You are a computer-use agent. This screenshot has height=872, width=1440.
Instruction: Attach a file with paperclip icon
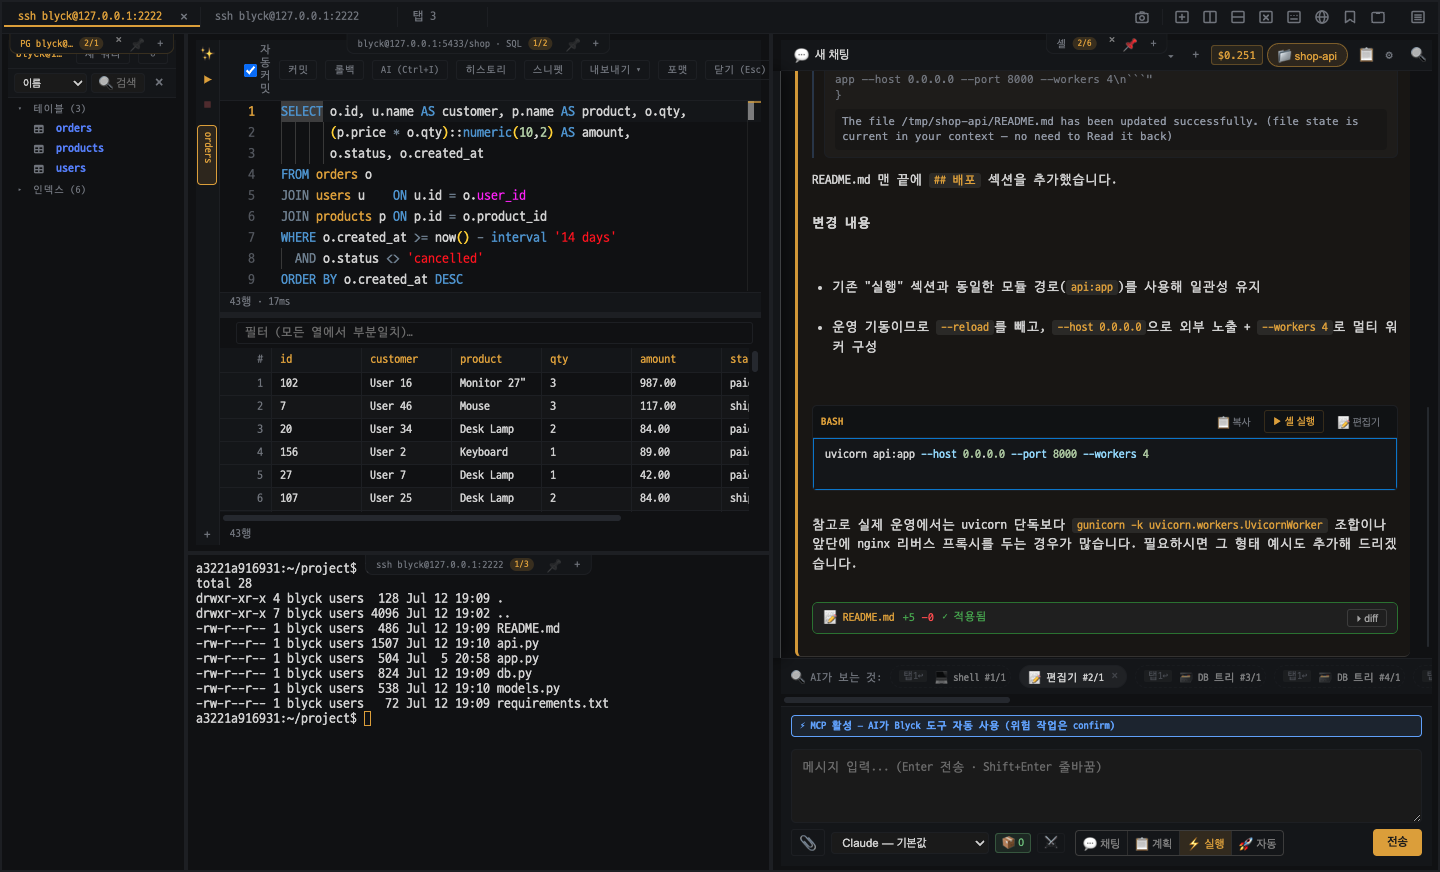[808, 843]
